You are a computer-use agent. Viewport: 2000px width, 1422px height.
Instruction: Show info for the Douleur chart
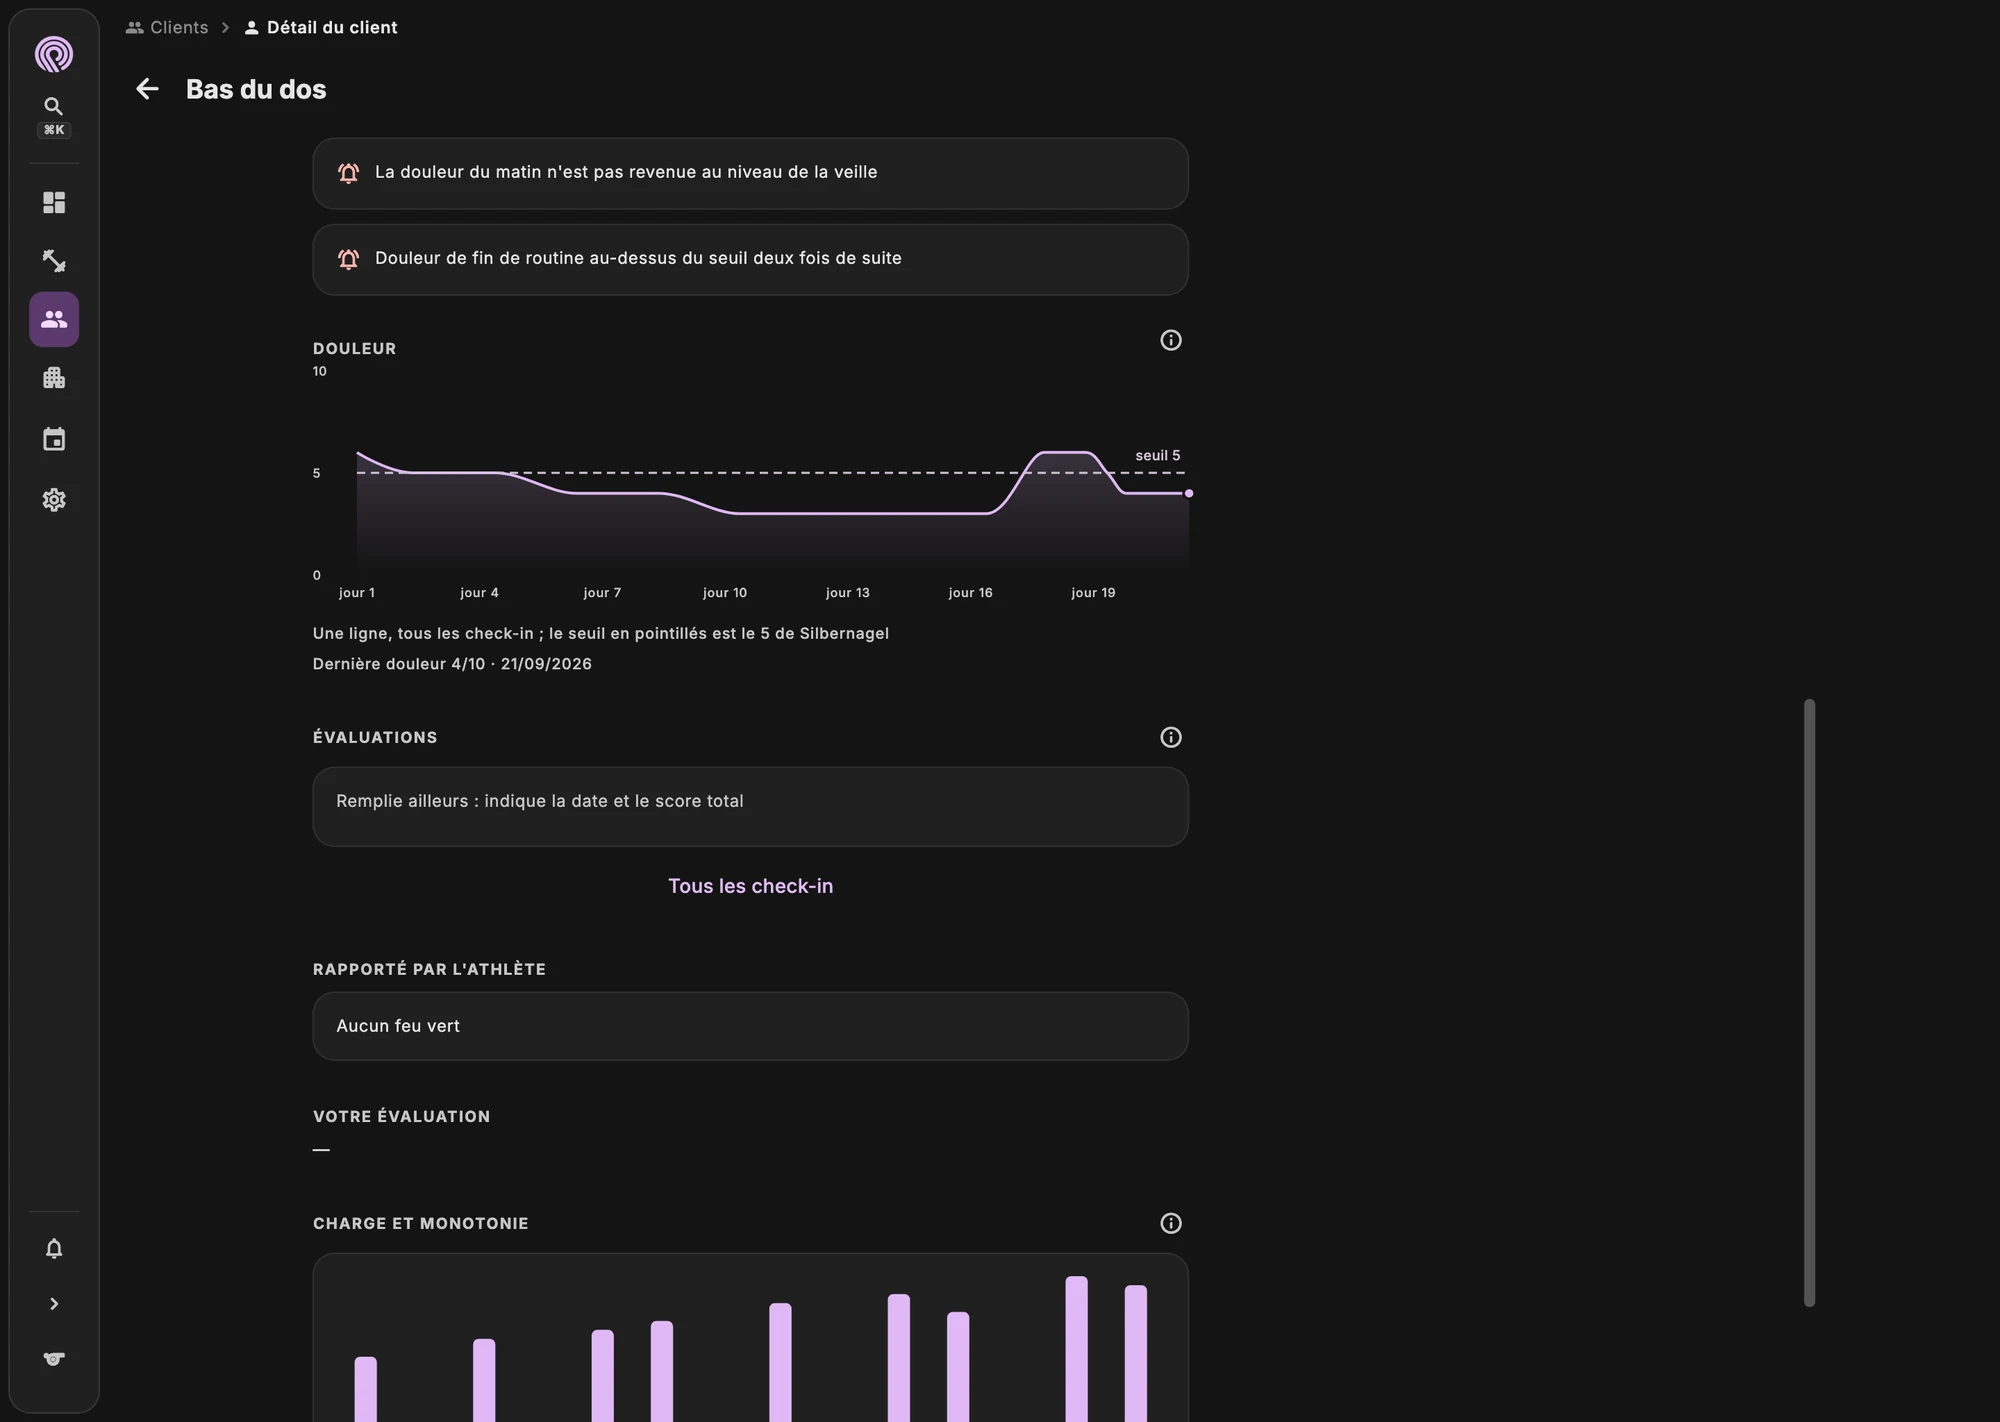tap(1171, 340)
